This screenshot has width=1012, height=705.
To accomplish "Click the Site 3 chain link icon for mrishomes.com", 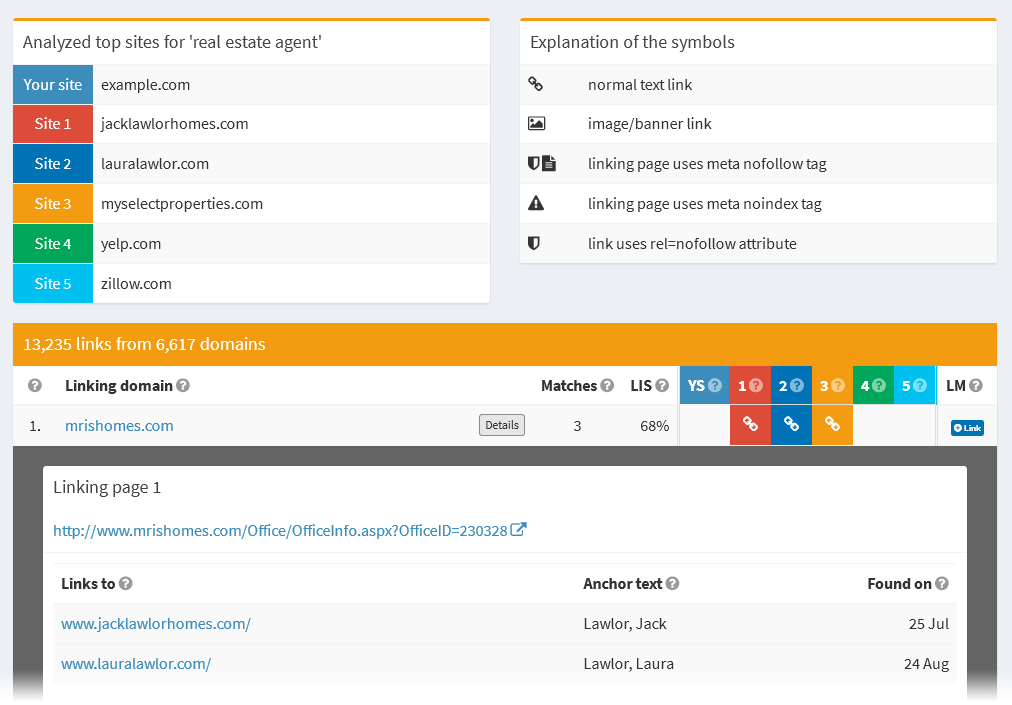I will pyautogui.click(x=832, y=425).
